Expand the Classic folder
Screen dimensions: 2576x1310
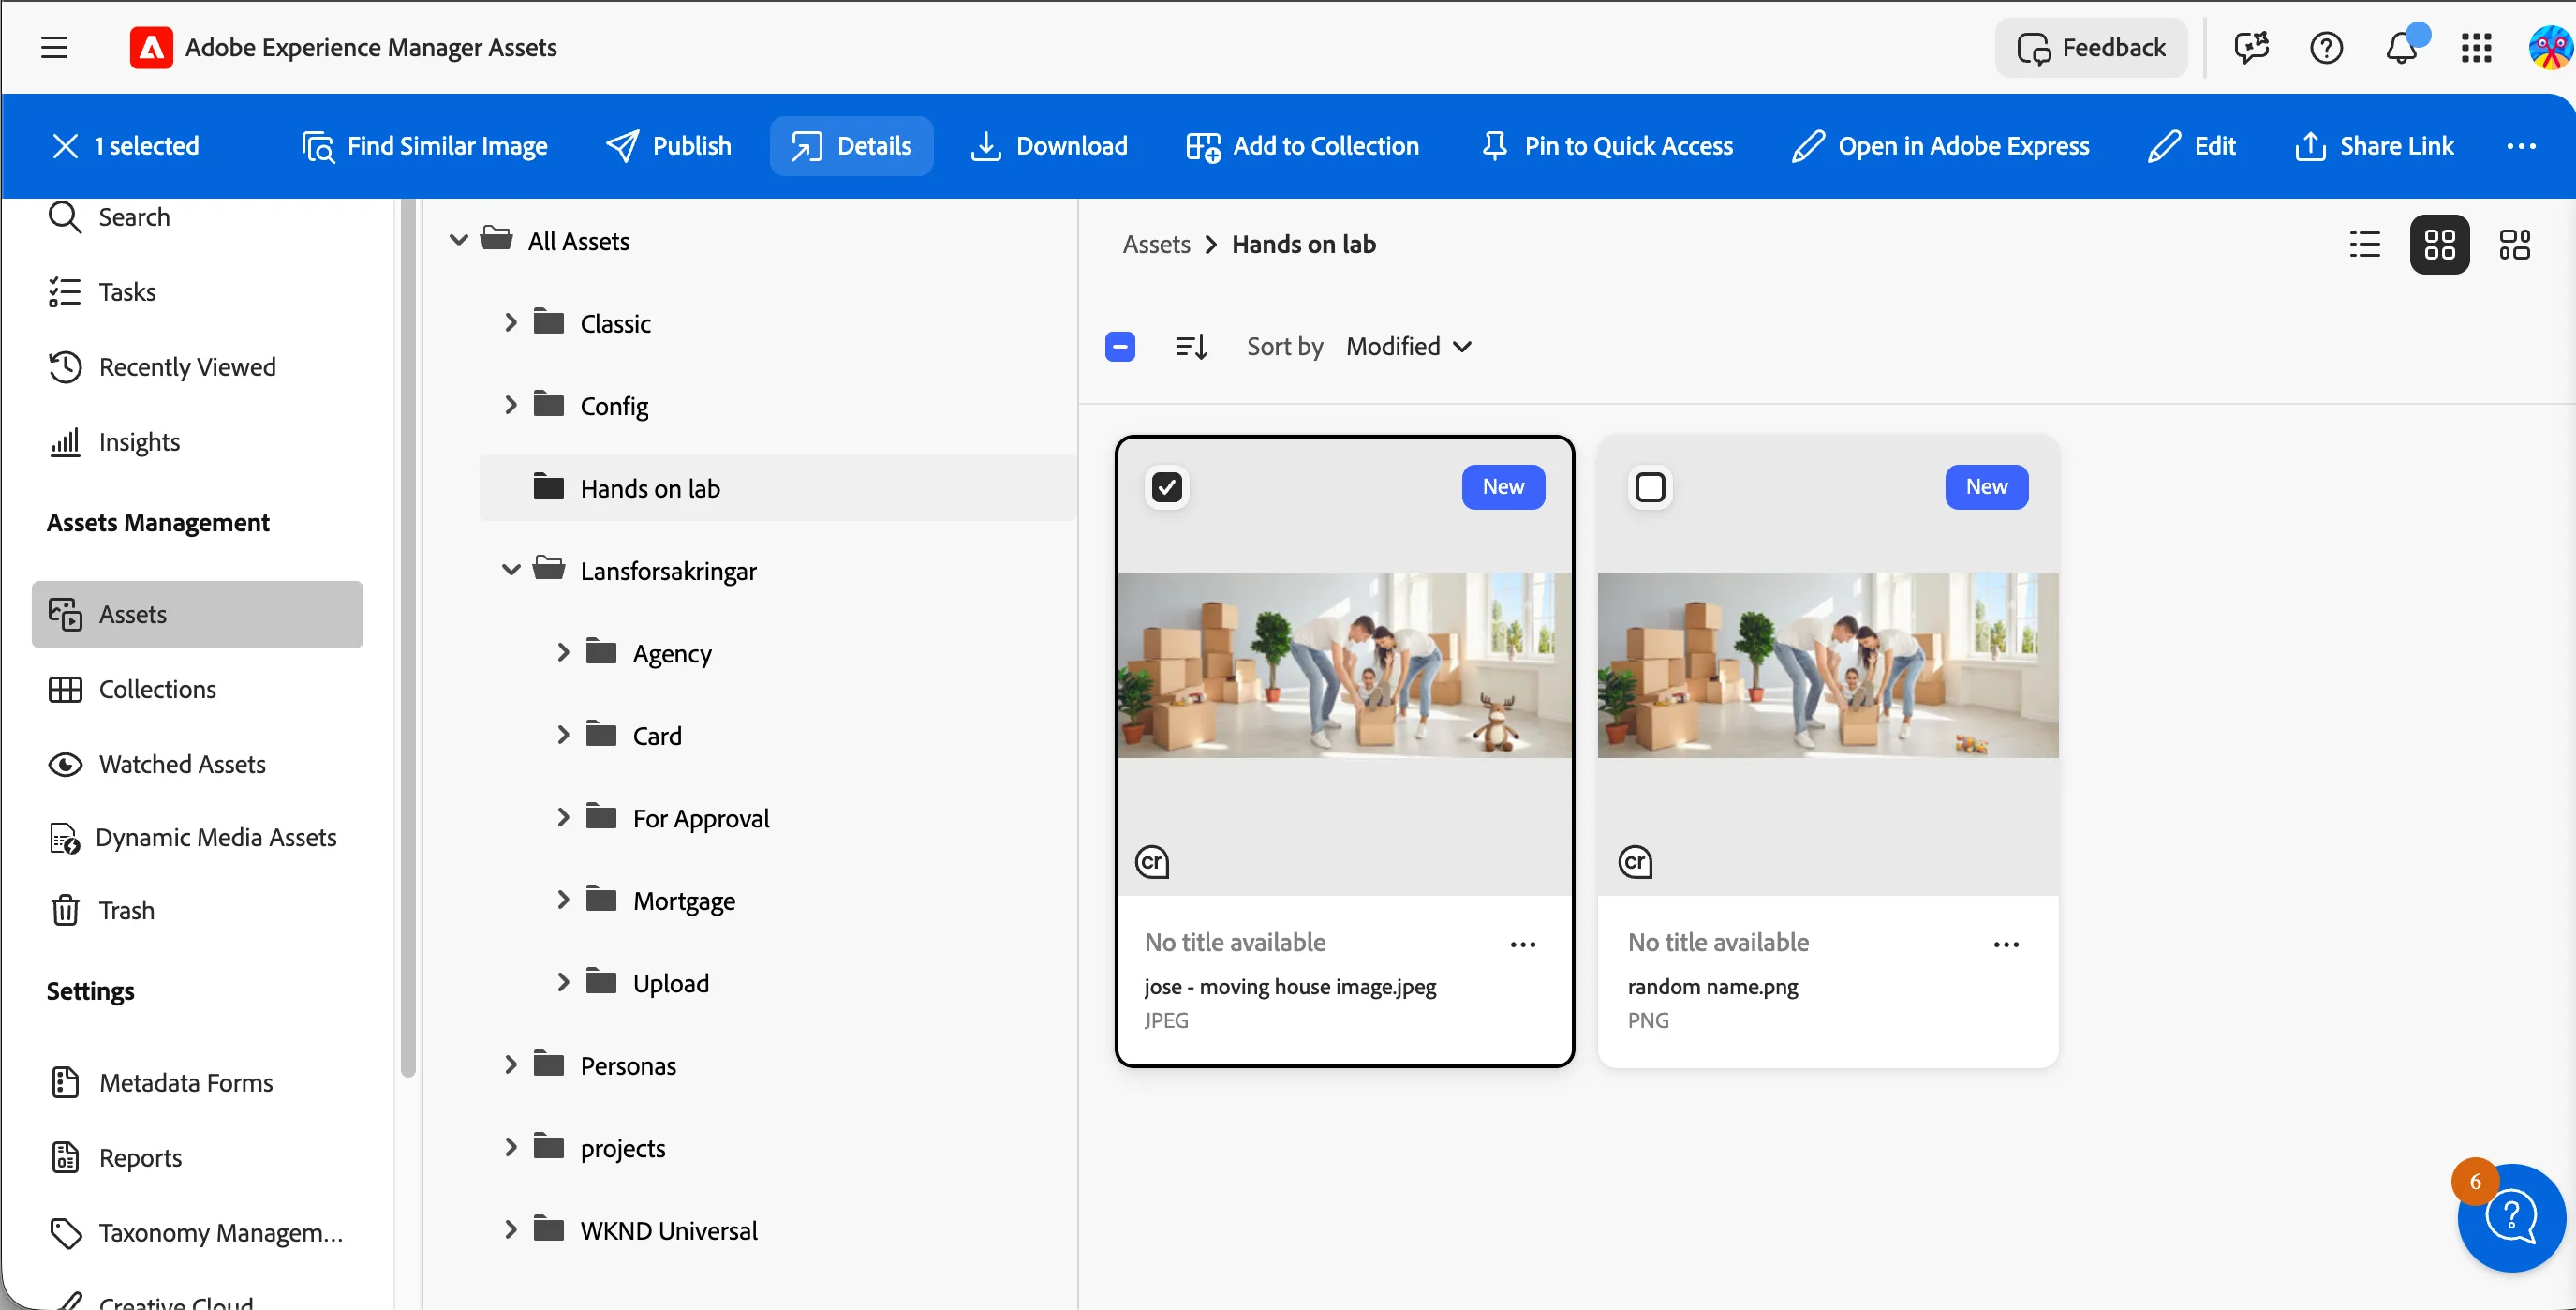pyautogui.click(x=511, y=322)
